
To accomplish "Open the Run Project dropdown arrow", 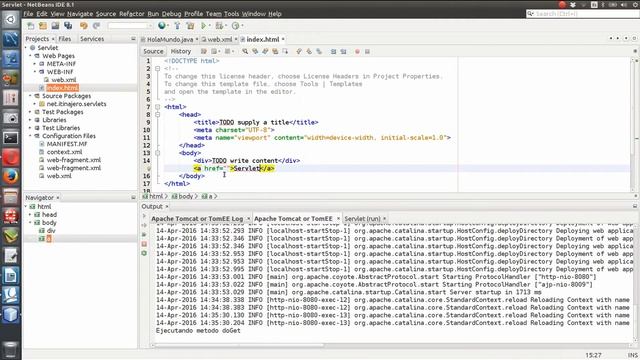I will (x=210, y=26).
